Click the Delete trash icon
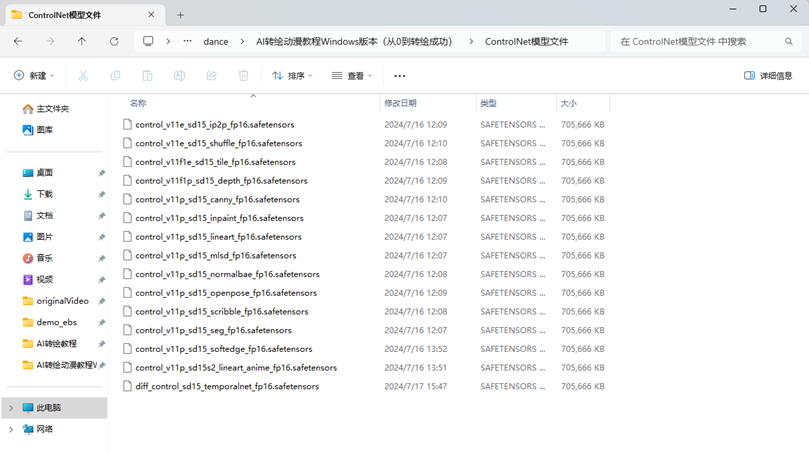 (x=244, y=76)
